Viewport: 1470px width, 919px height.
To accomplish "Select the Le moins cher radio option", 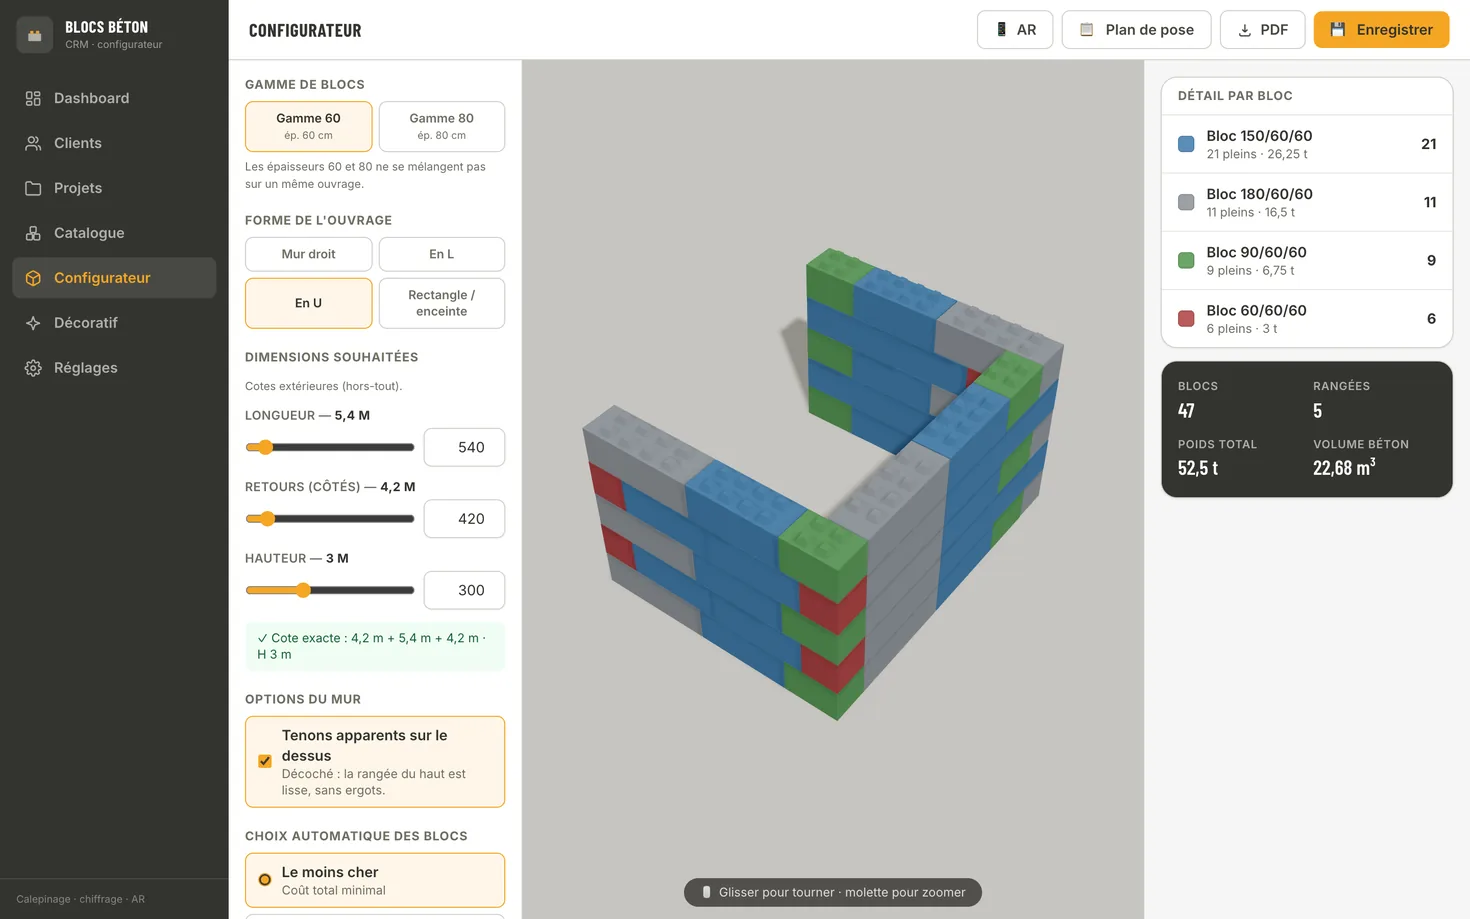I will [x=265, y=880].
